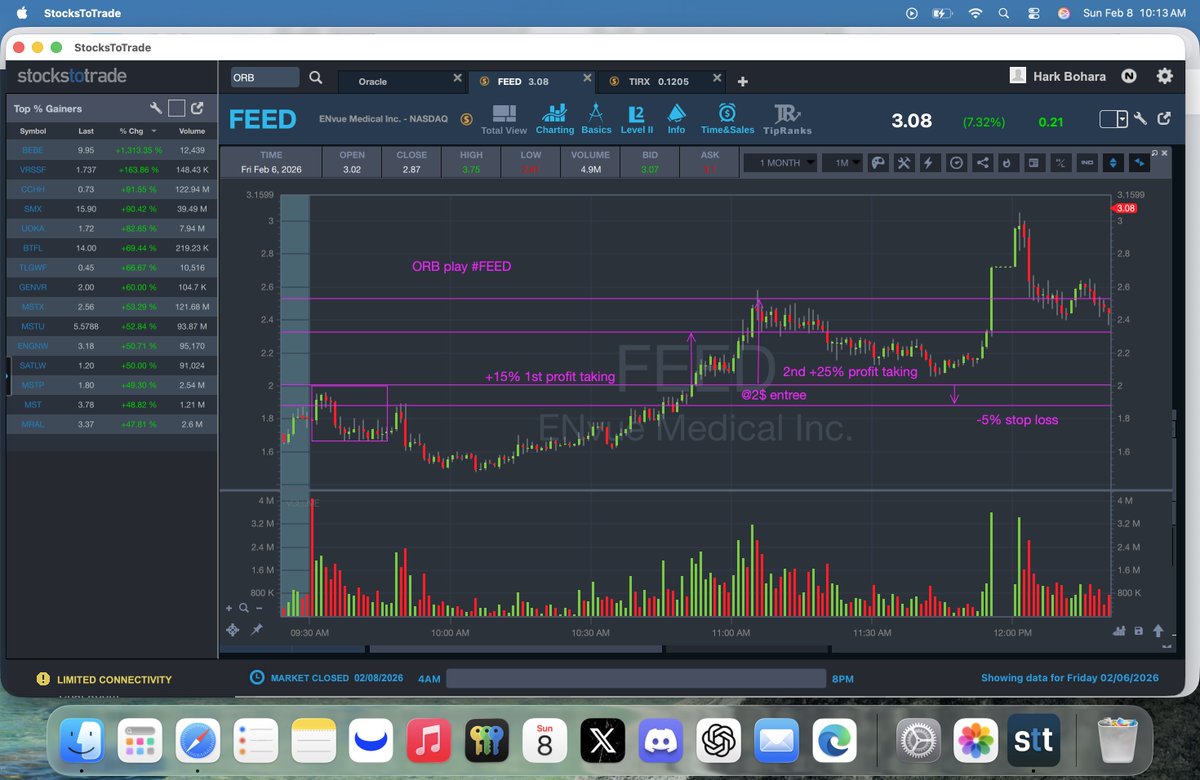1200x780 pixels.
Task: Open the Charting view
Action: click(x=555, y=119)
